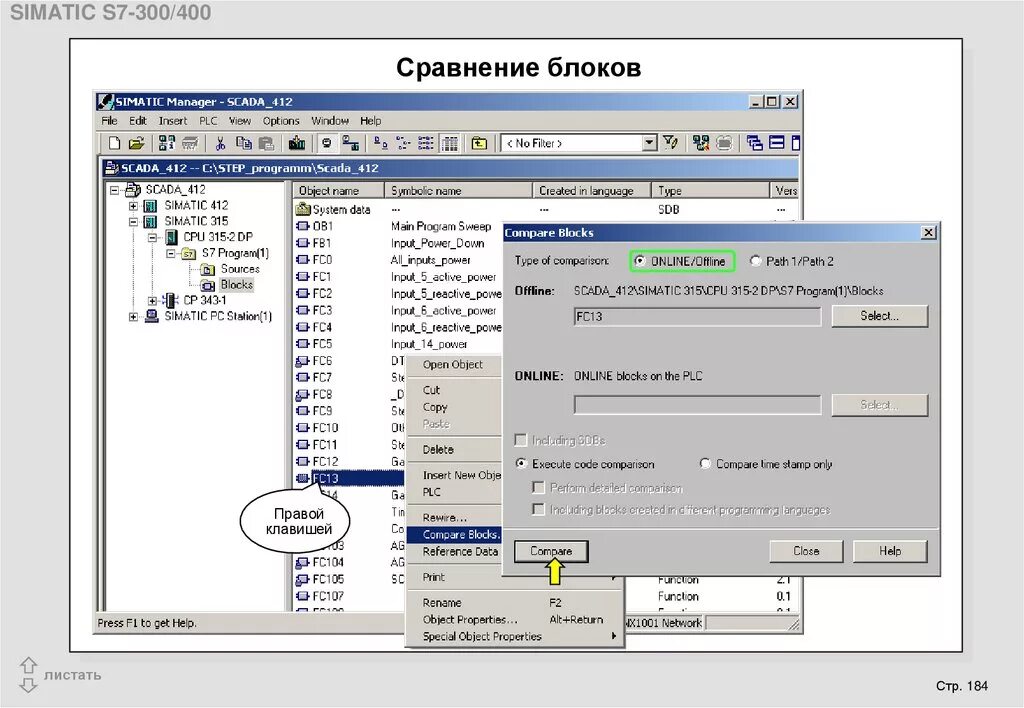Close the Compare Blocks dialog with X
The image size is (1024, 708).
tap(928, 233)
